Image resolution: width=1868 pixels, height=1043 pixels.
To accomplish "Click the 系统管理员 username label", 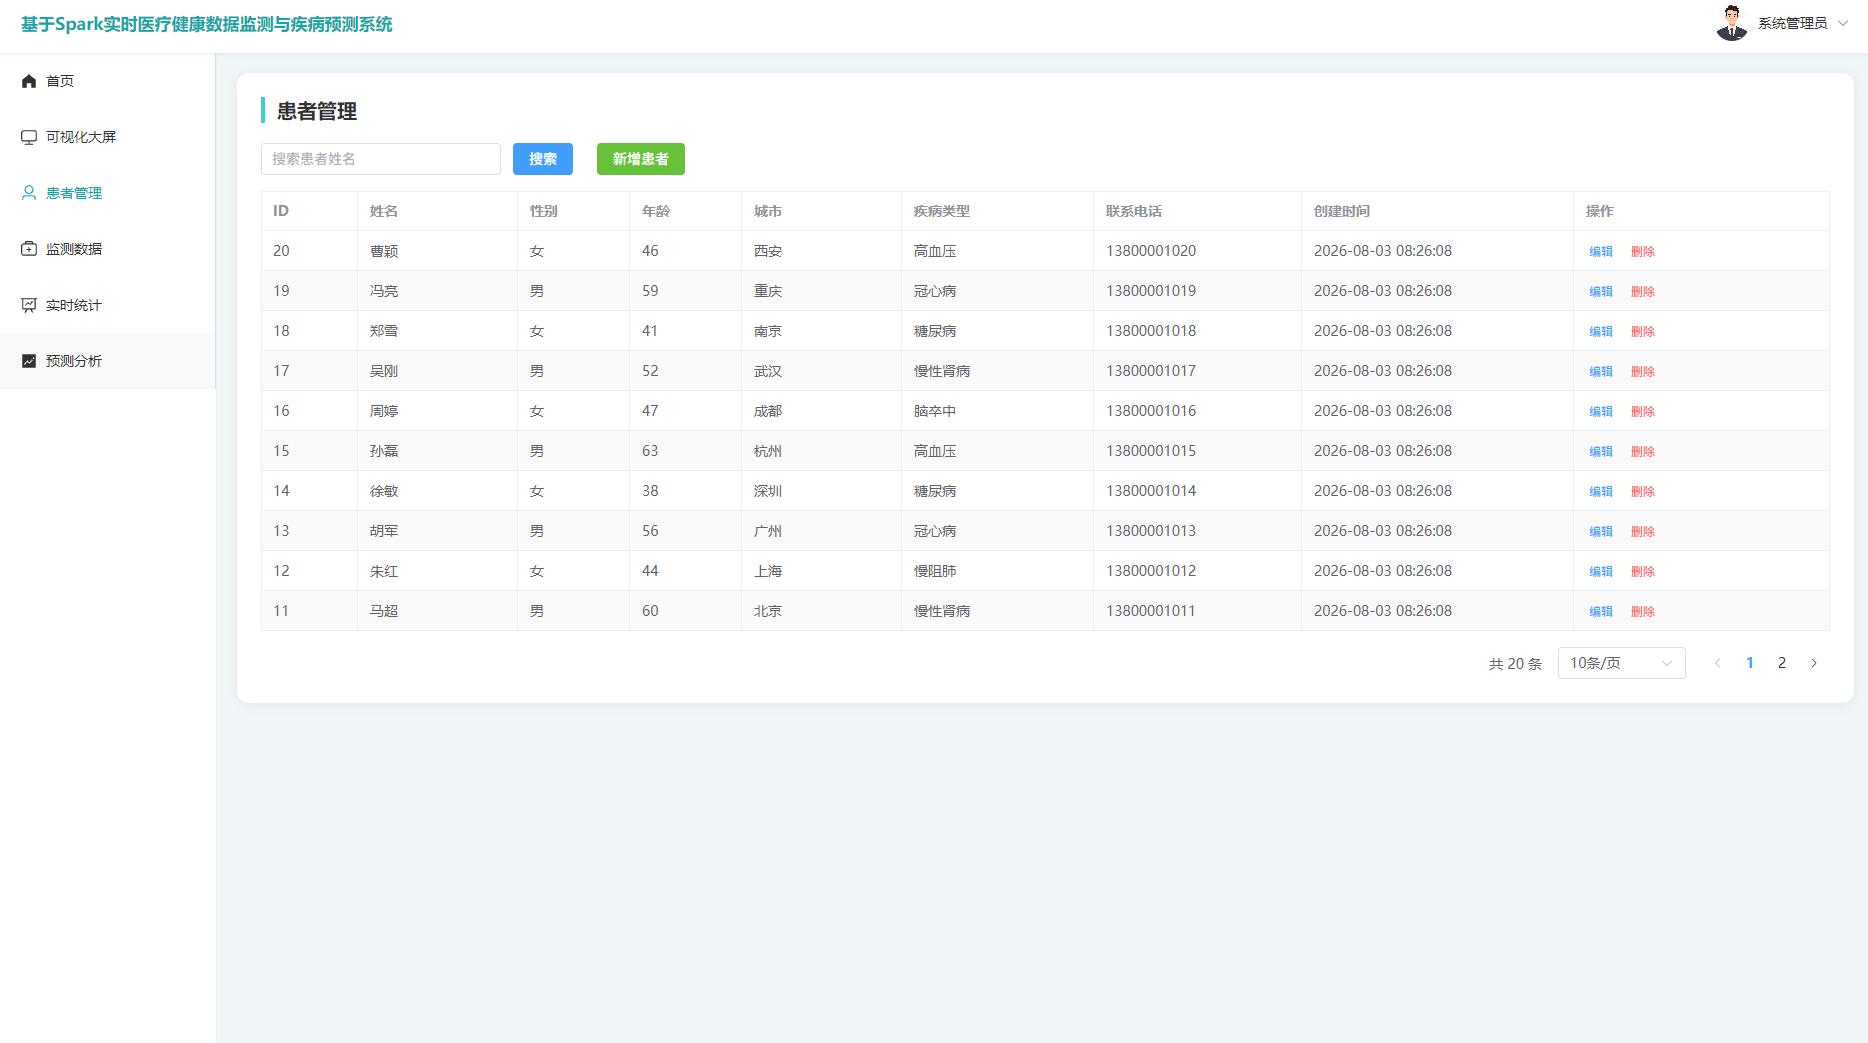I will [x=1793, y=23].
